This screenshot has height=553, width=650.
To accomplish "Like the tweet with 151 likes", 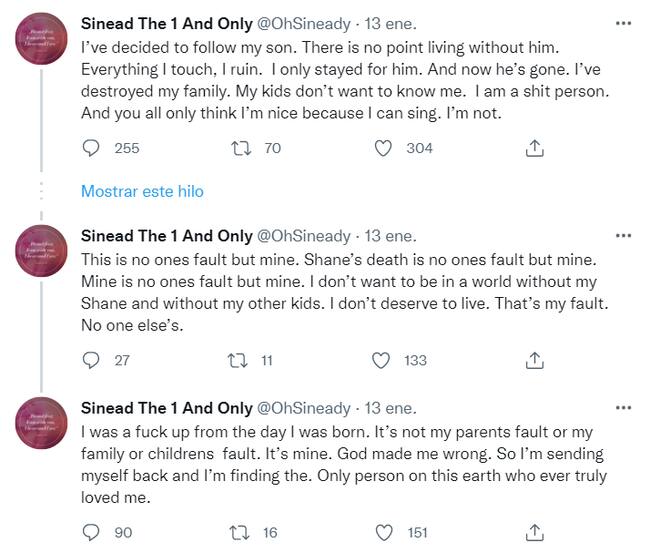I will coord(383,532).
